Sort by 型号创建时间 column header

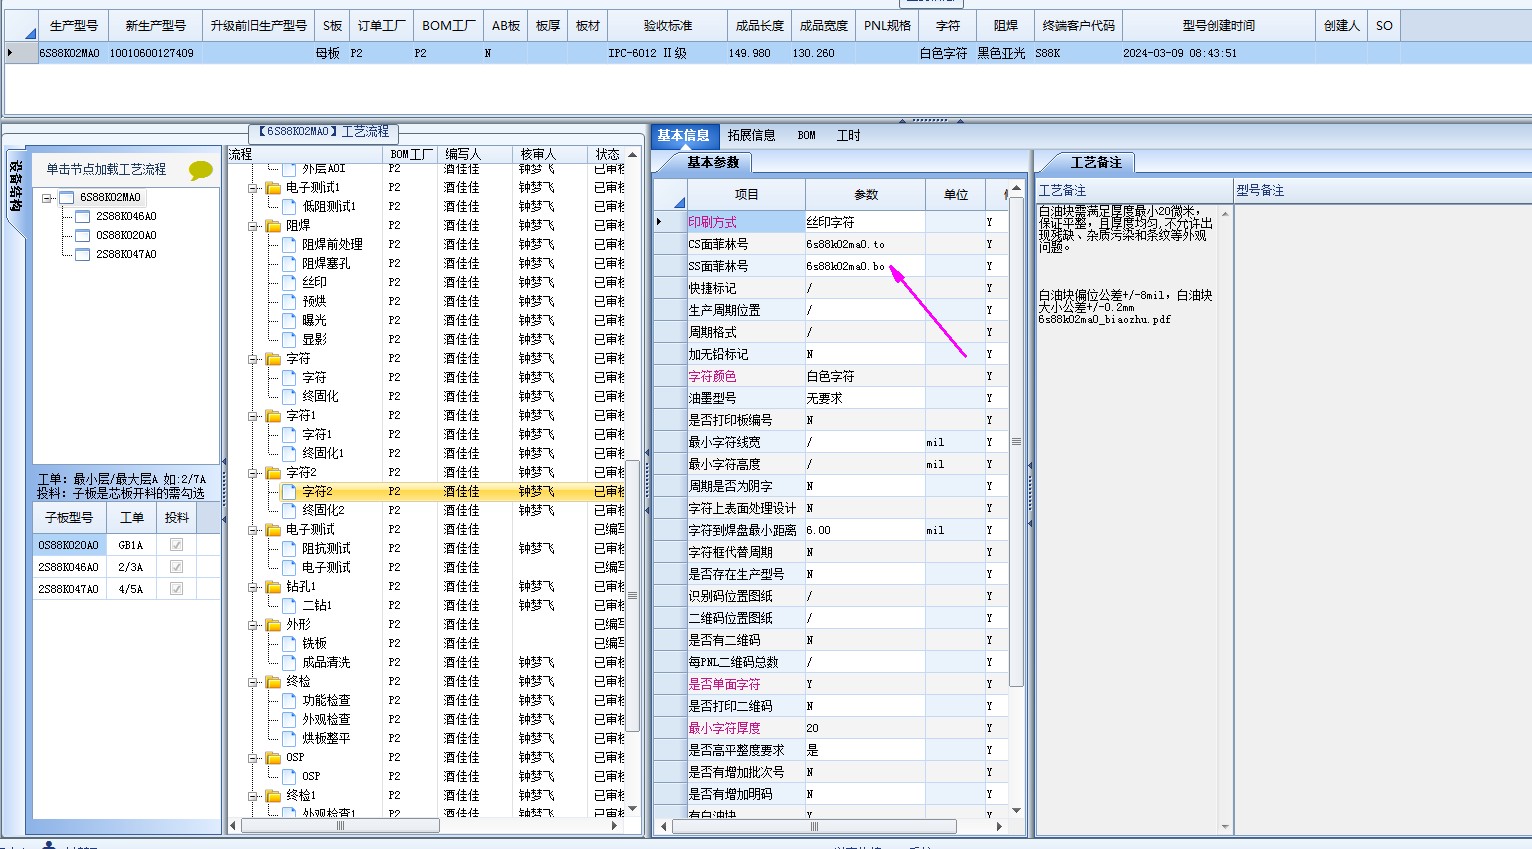click(1218, 26)
